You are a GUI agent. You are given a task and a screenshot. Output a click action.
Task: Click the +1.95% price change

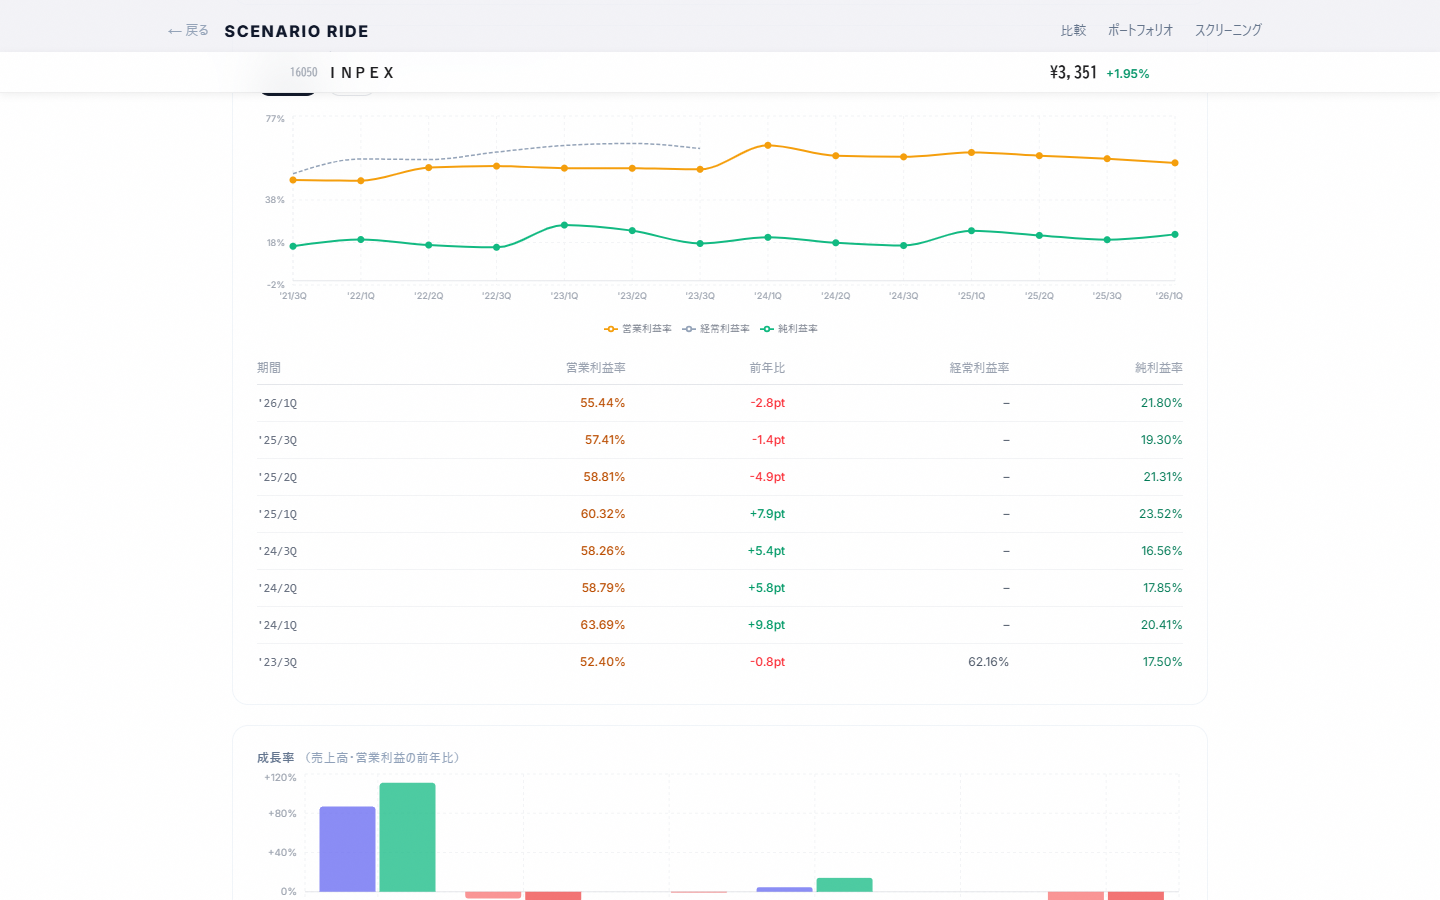tap(1128, 74)
